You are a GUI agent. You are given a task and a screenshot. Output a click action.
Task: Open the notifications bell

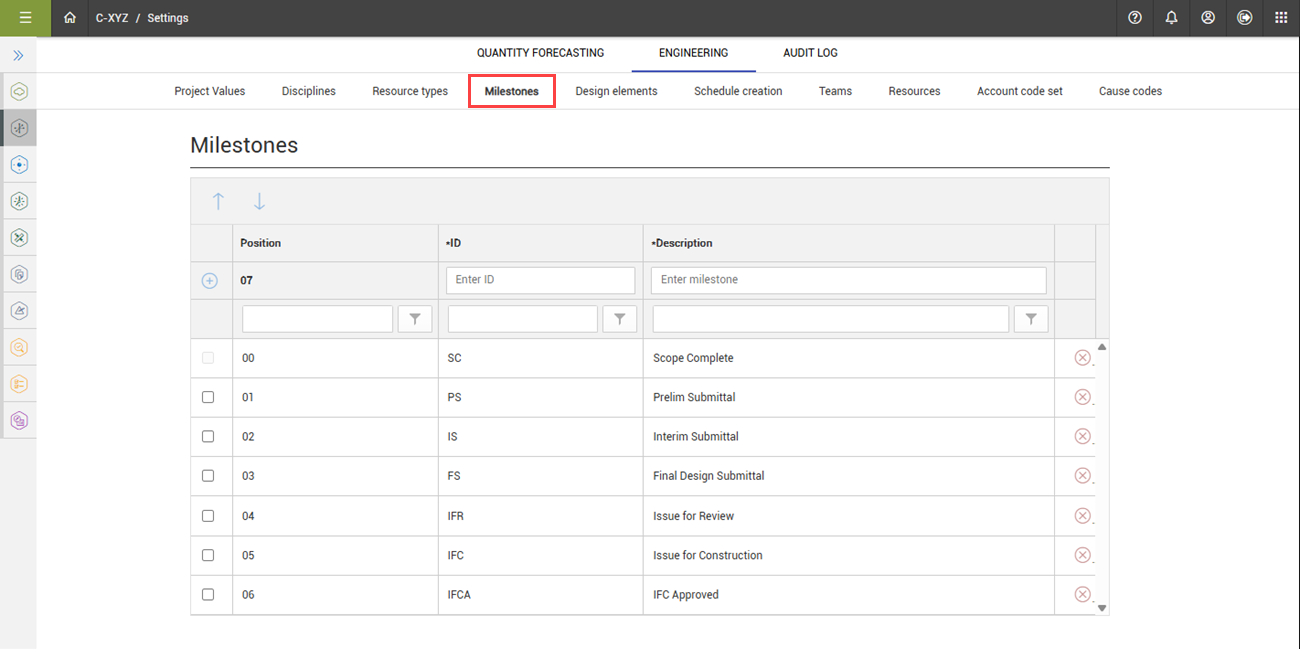click(x=1171, y=18)
